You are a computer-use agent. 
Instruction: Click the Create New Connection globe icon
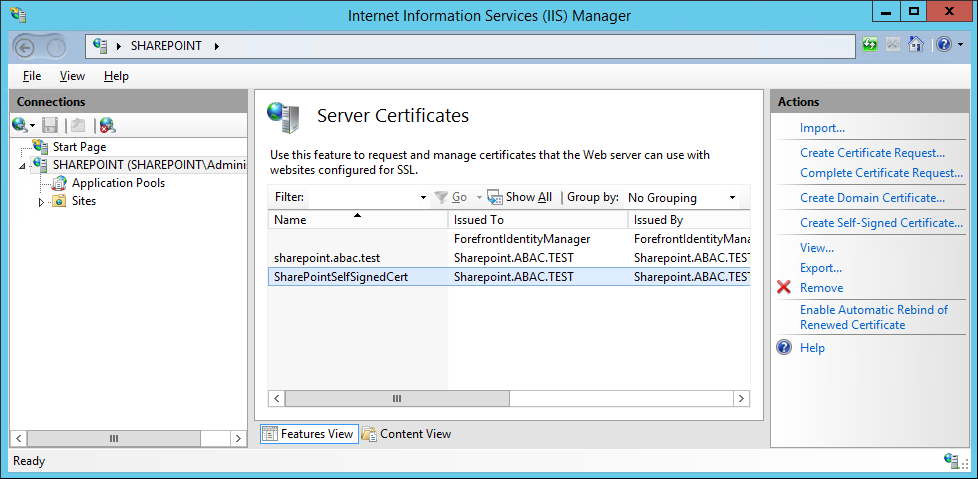click(x=19, y=125)
